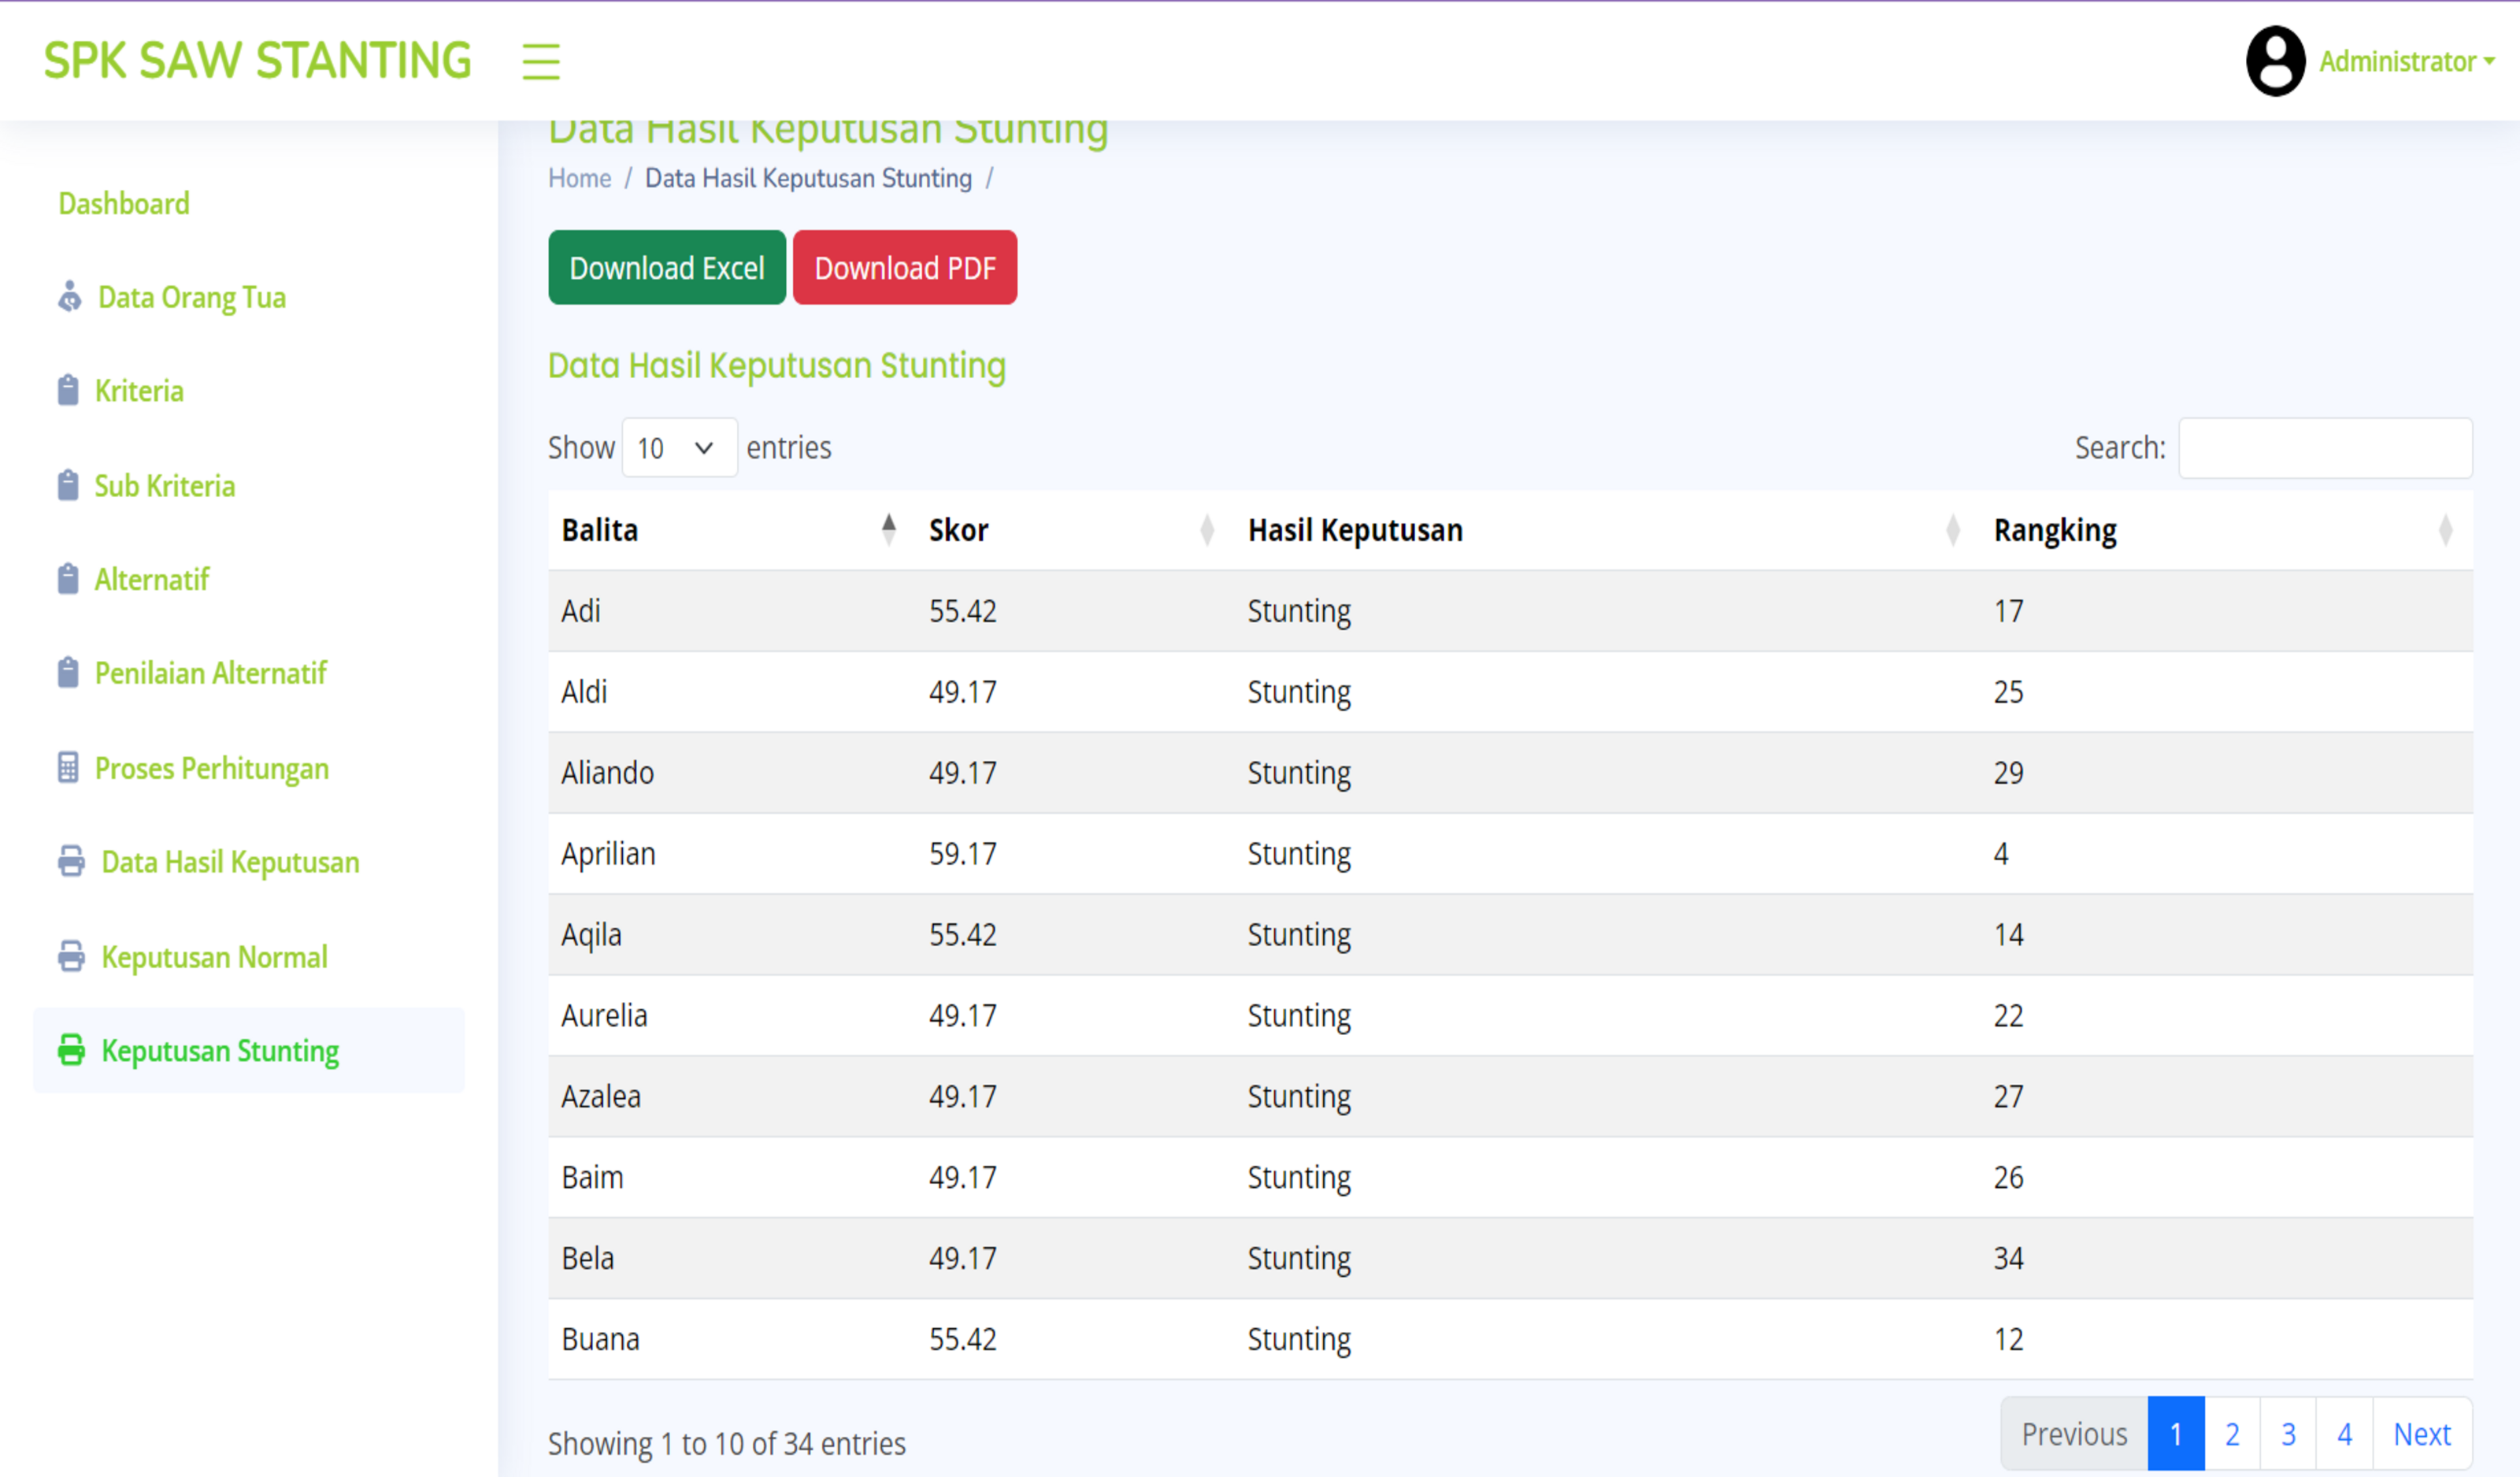Click the Data Hasil Keputusan printer icon
The height and width of the screenshot is (1477, 2520).
71,862
